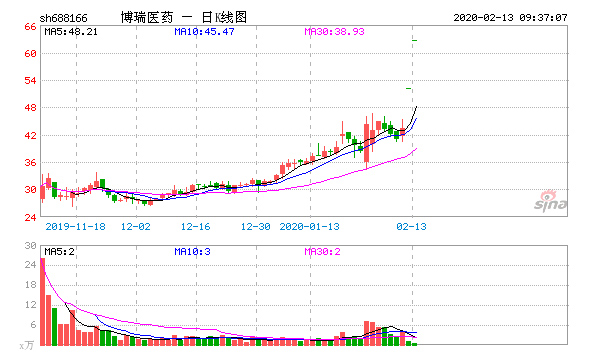Click the green candlestick mark near 52
This screenshot has height=361, width=589.
click(408, 88)
